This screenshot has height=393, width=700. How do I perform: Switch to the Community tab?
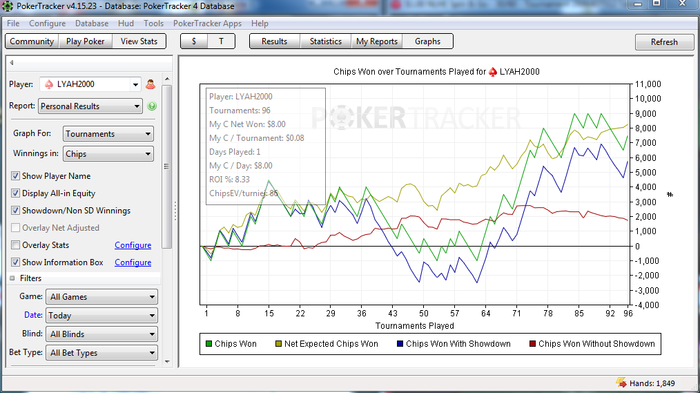coord(32,42)
